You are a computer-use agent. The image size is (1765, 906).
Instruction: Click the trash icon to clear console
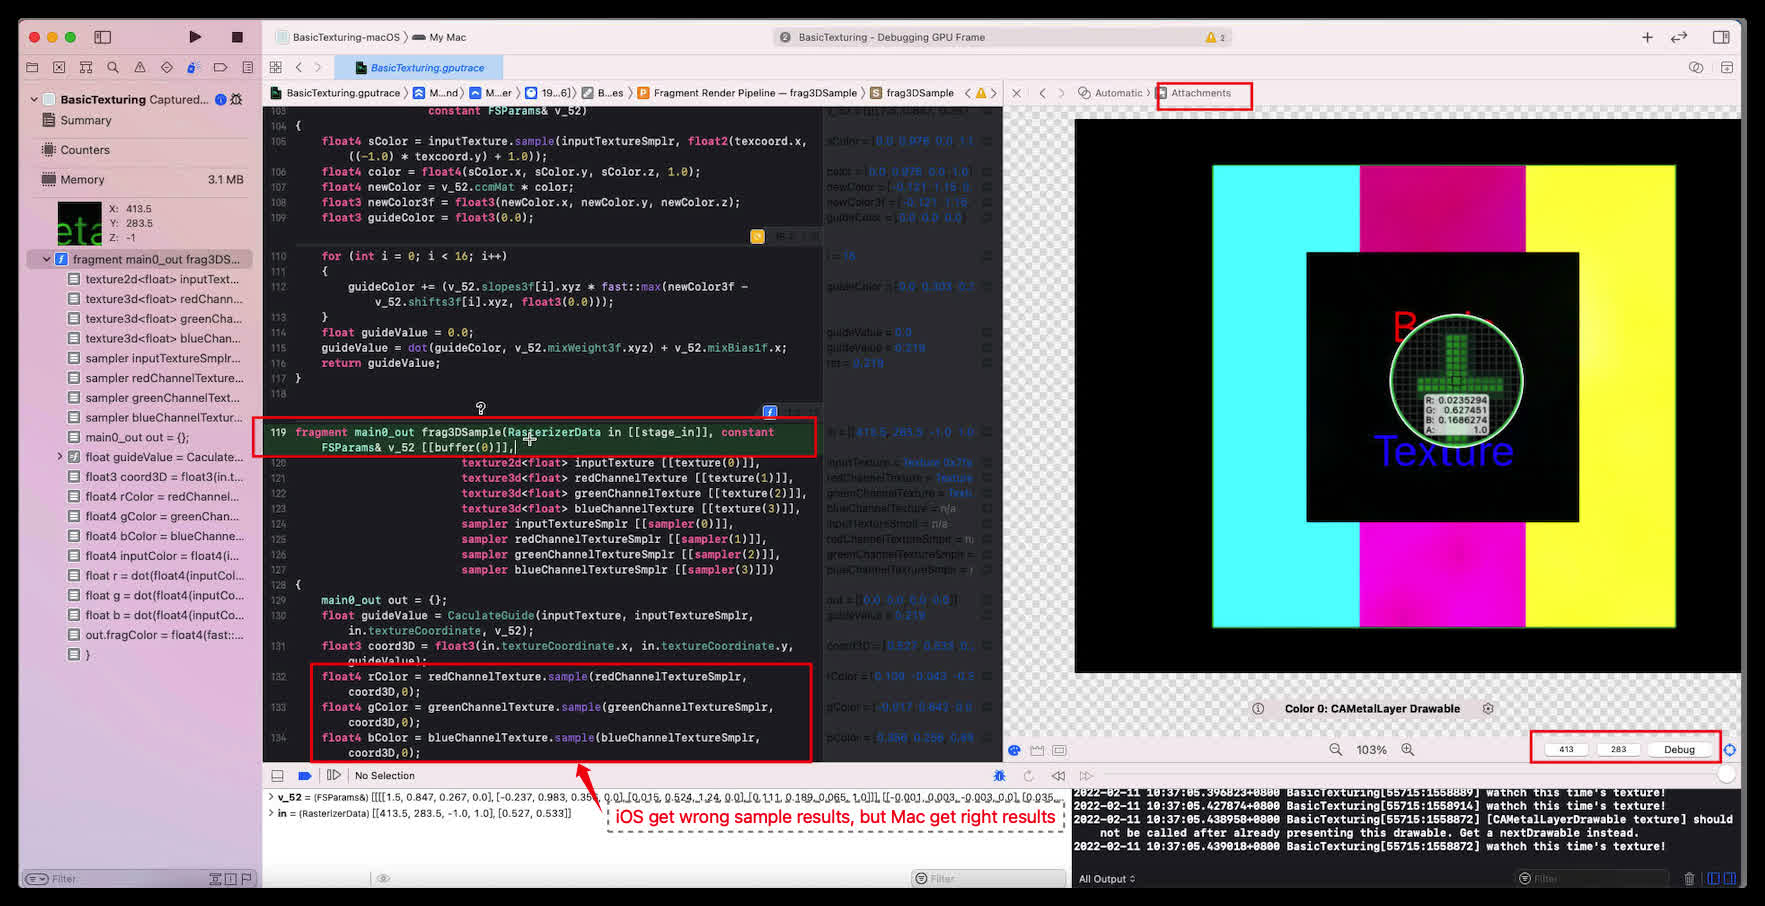pos(1689,879)
